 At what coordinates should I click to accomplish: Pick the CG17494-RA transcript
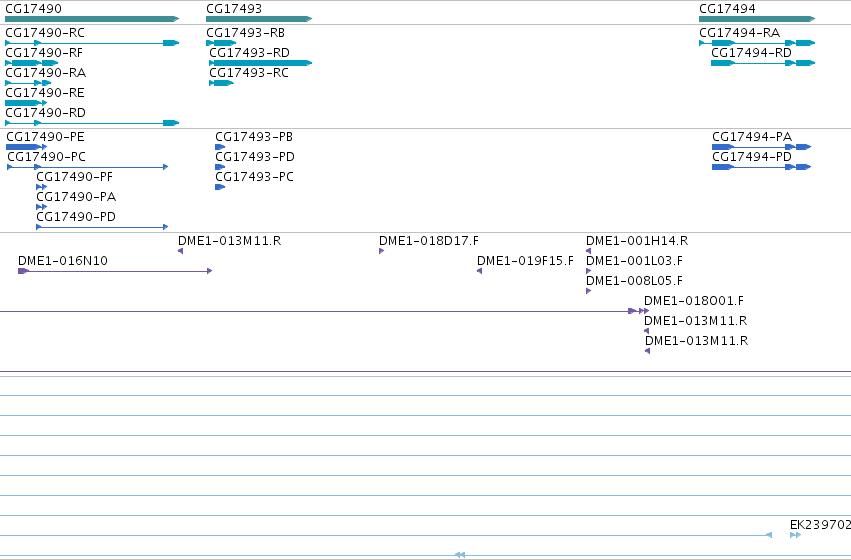pyautogui.click(x=740, y=33)
